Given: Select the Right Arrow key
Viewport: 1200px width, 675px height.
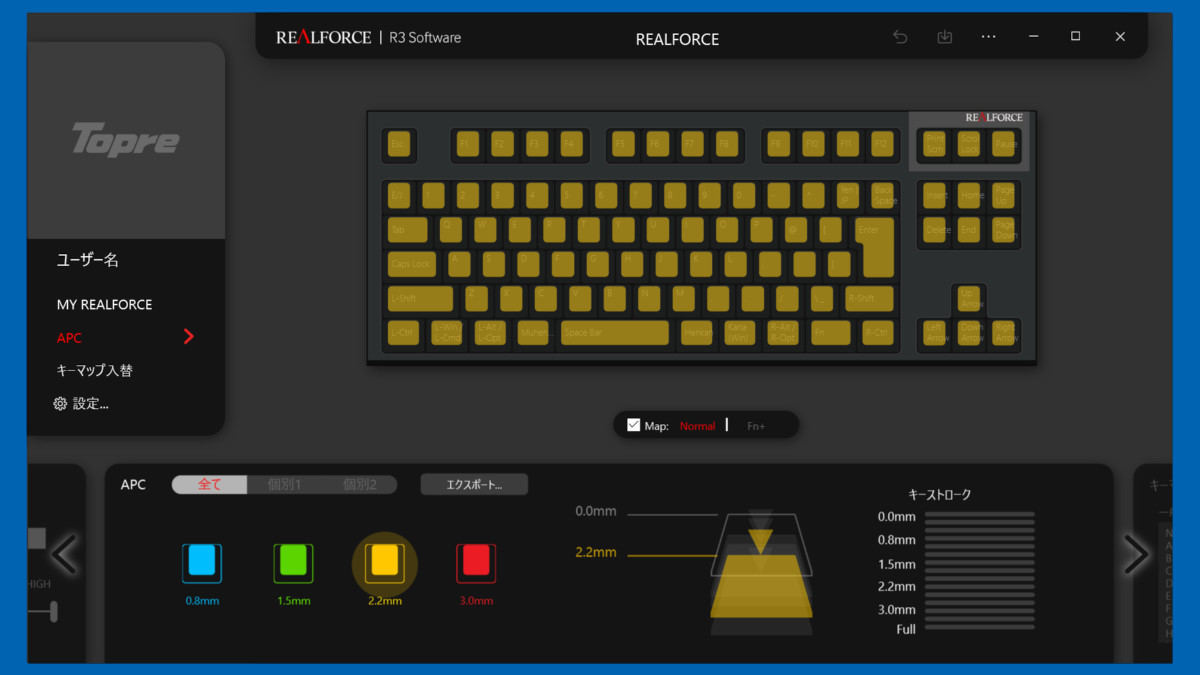Looking at the screenshot, I should (x=1004, y=333).
